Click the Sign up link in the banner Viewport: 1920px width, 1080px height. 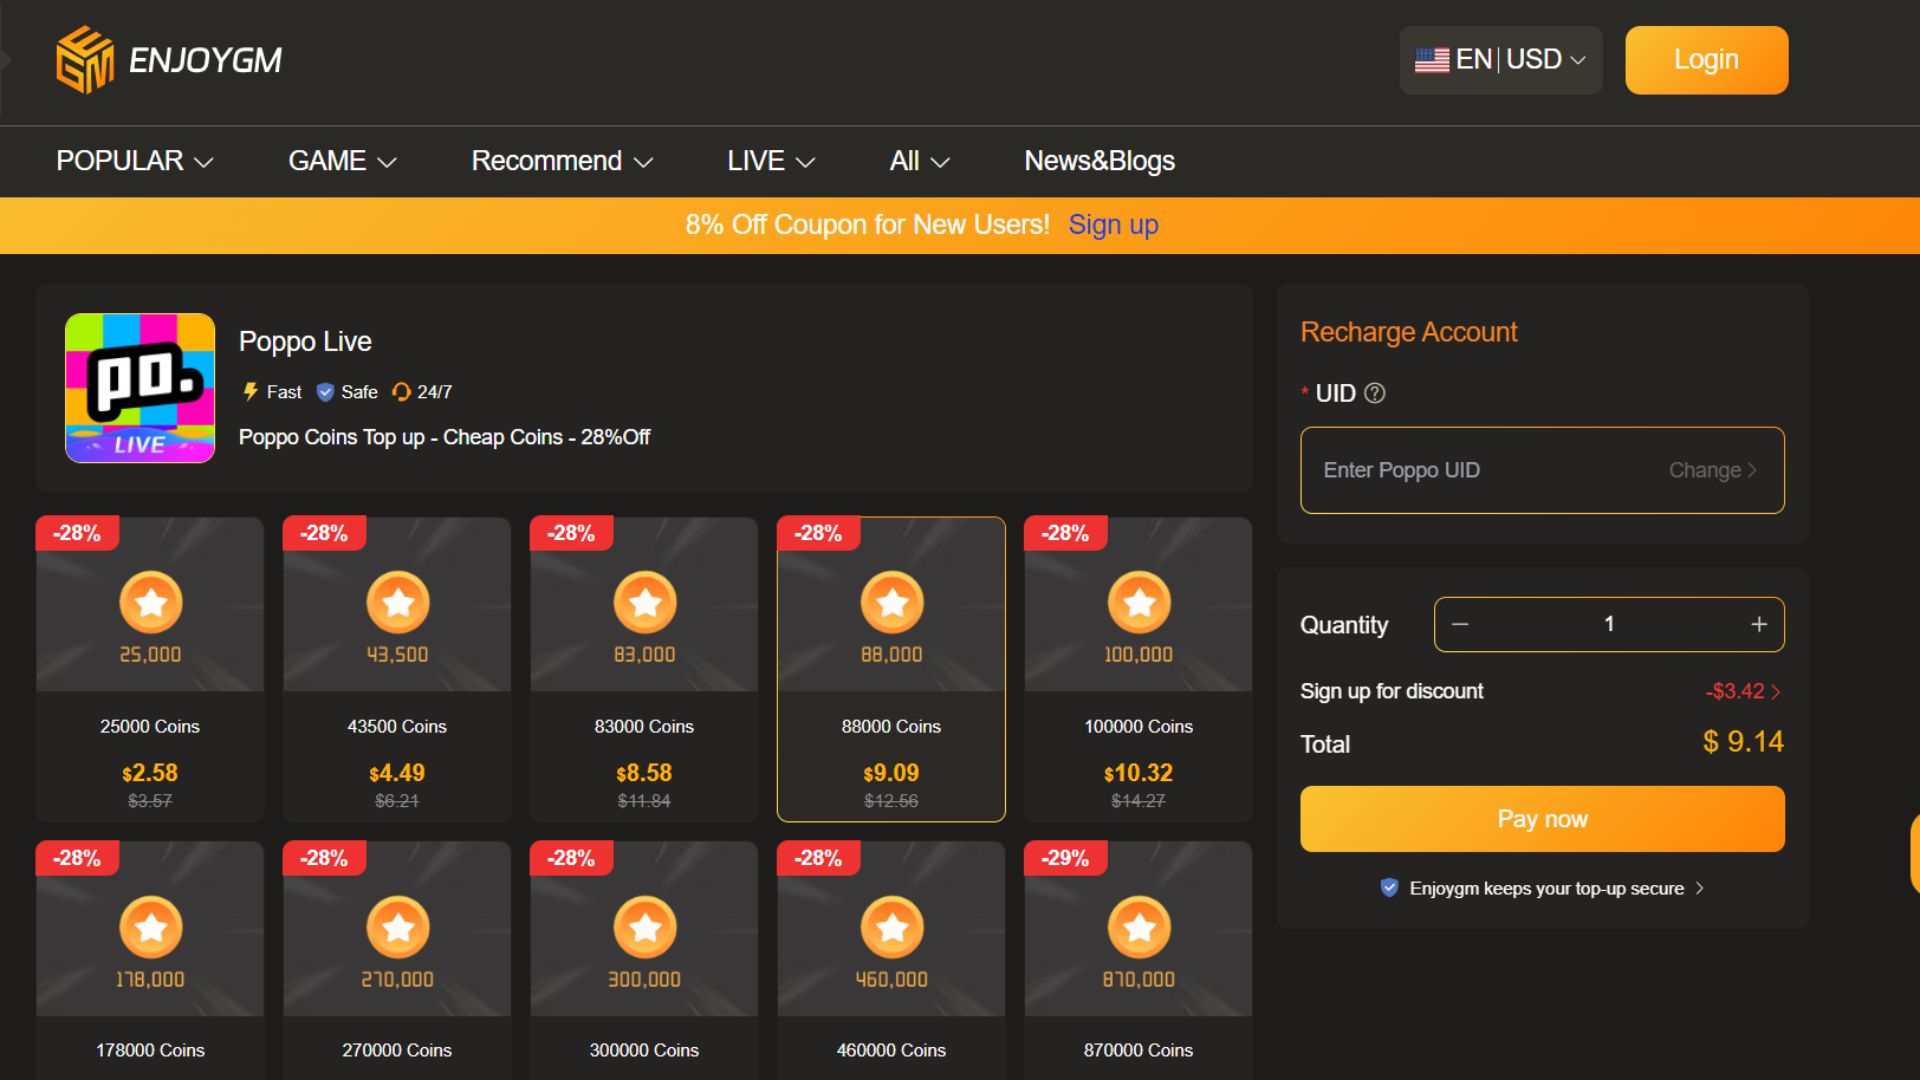point(1113,225)
